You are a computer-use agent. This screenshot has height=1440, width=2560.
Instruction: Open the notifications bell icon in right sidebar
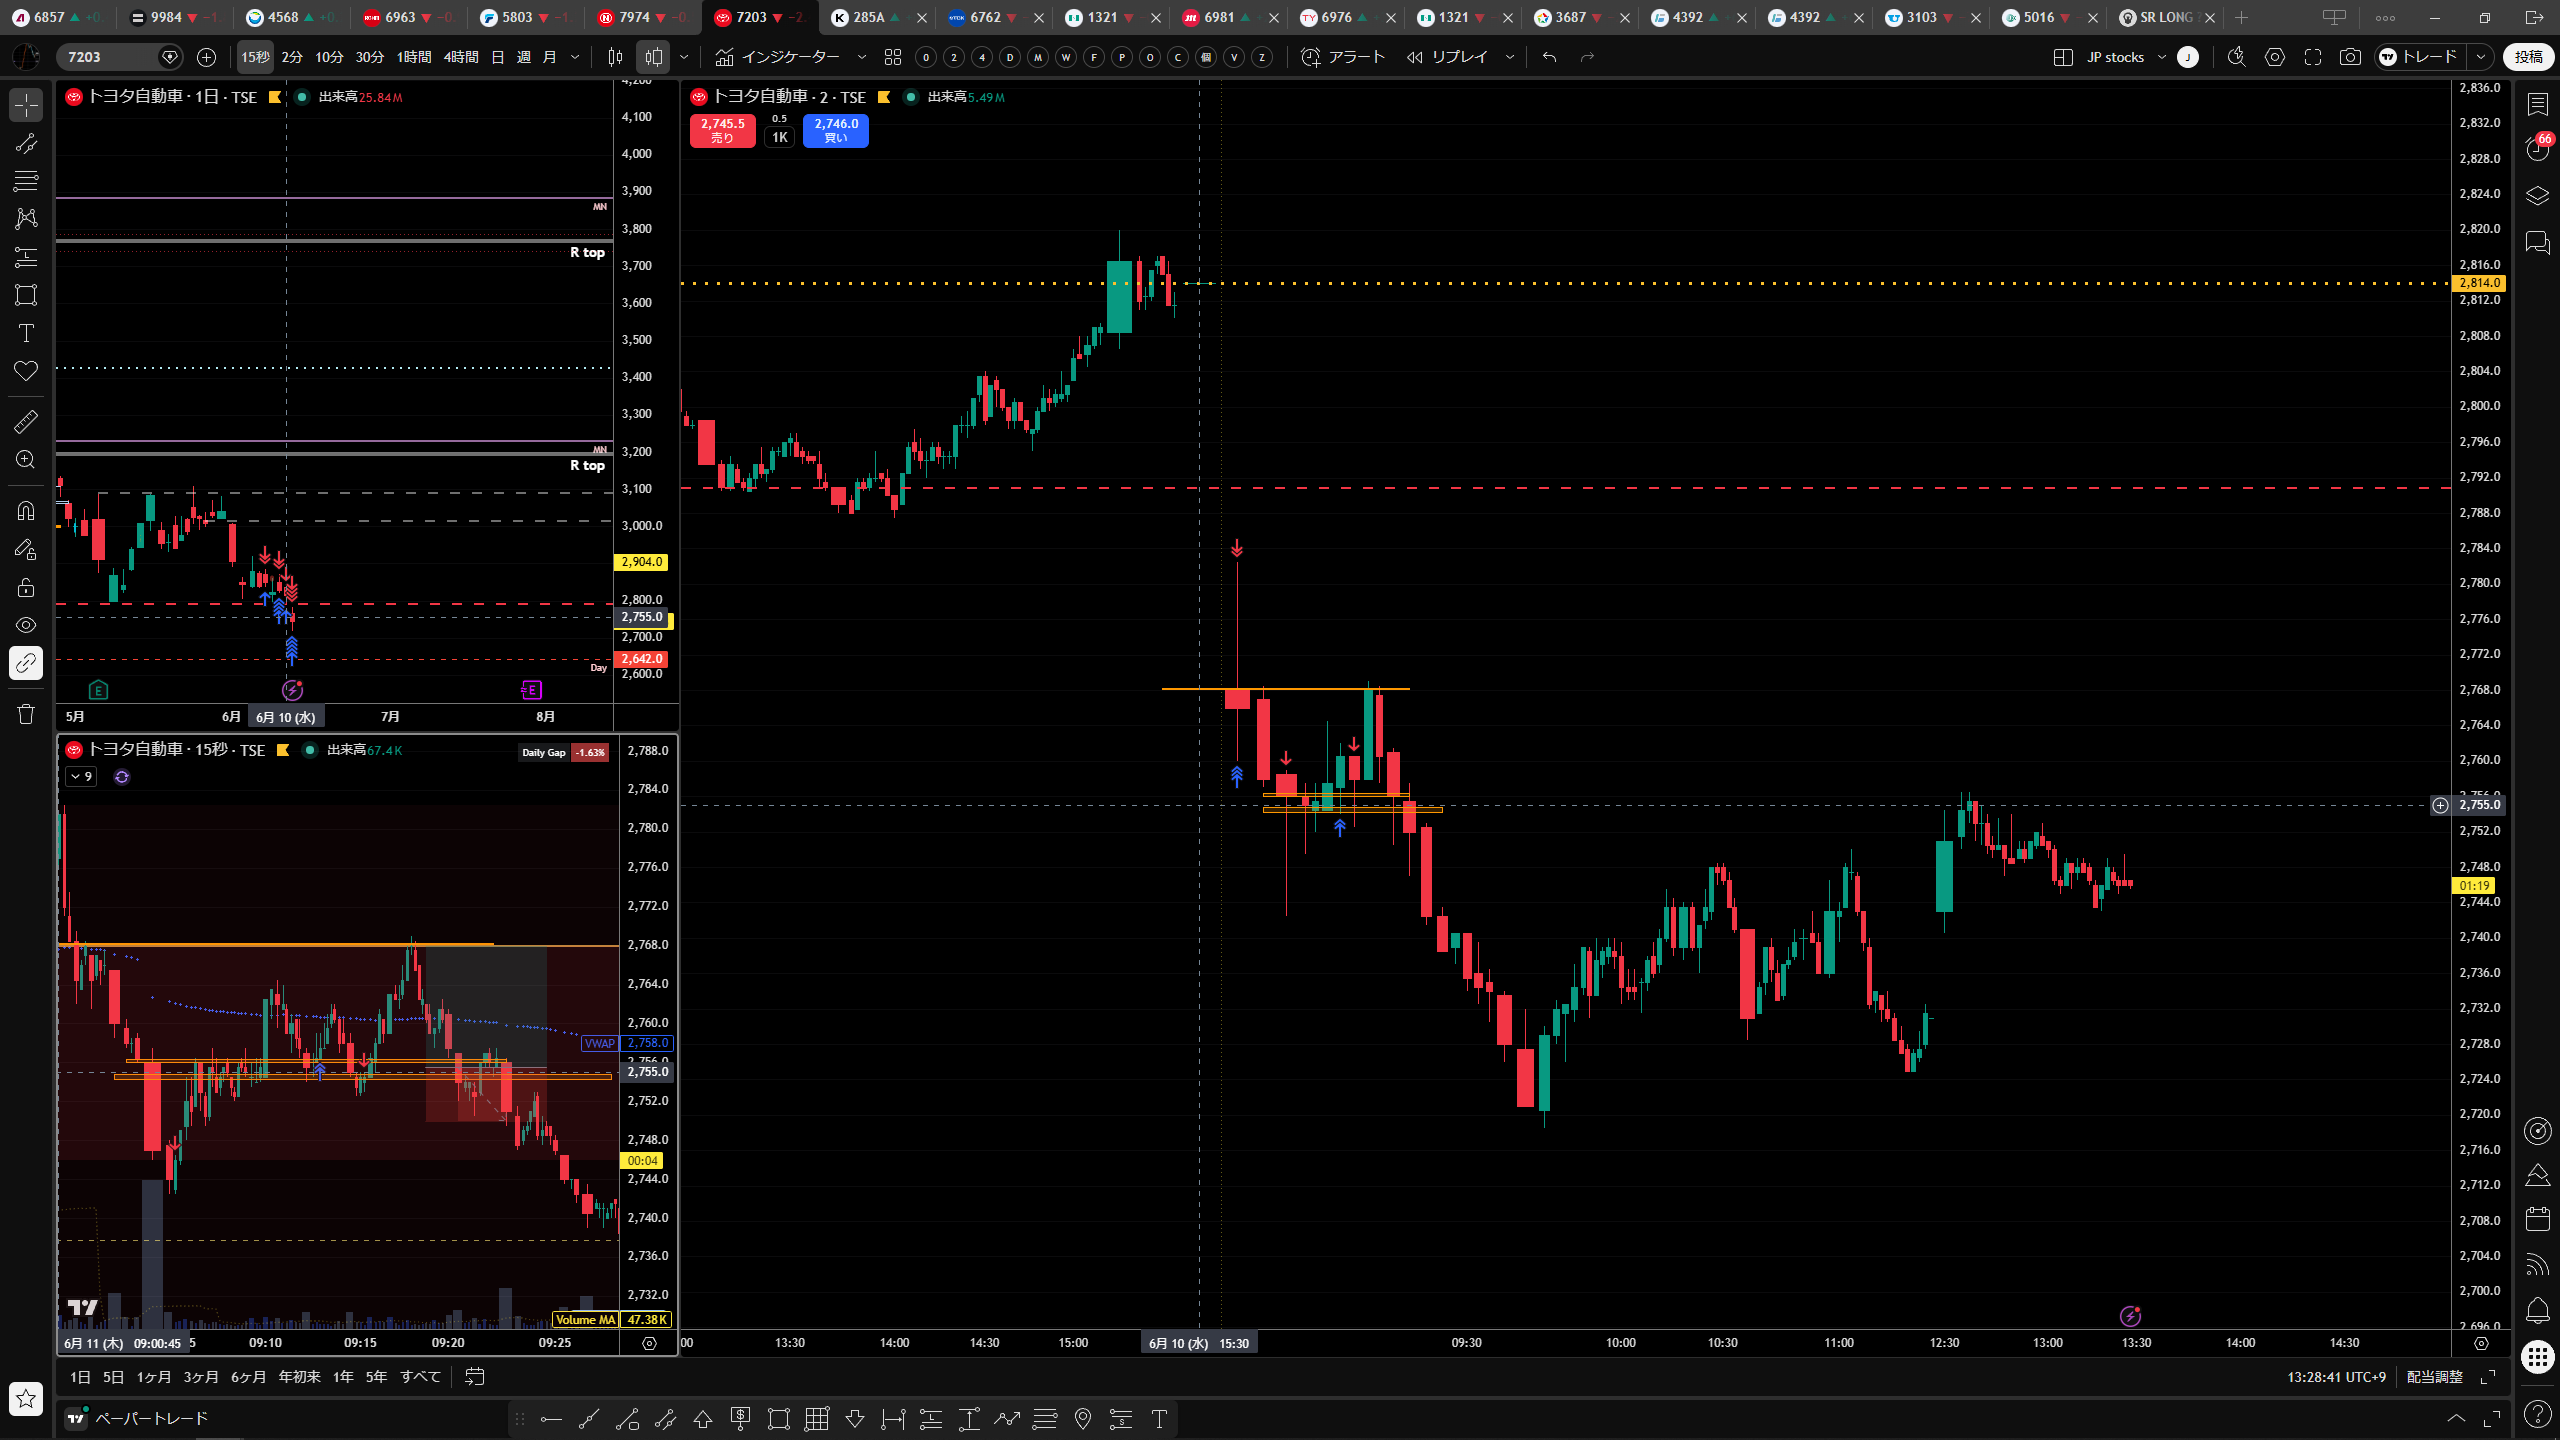point(2537,1310)
